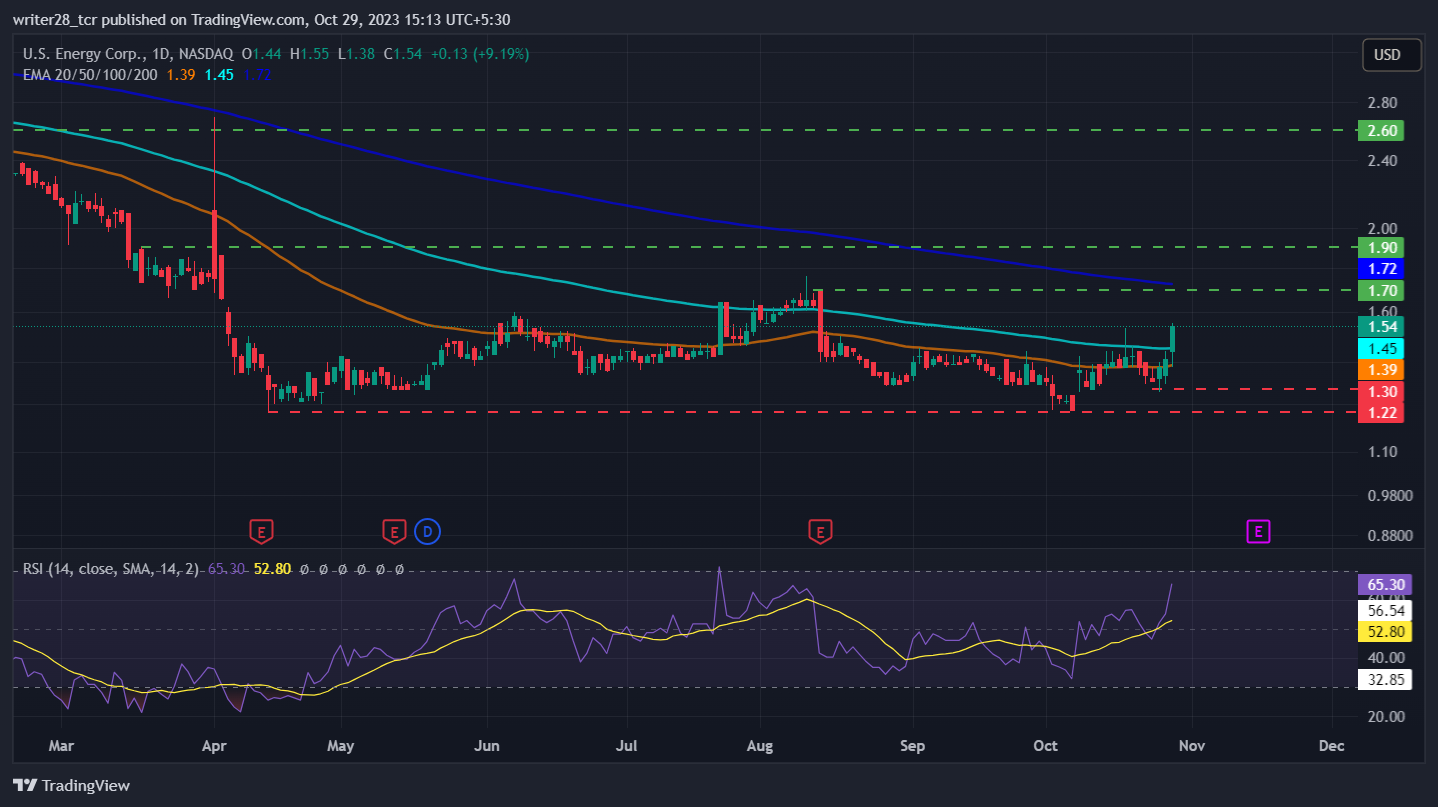Click the red 1.22 support label

pyautogui.click(x=1381, y=412)
